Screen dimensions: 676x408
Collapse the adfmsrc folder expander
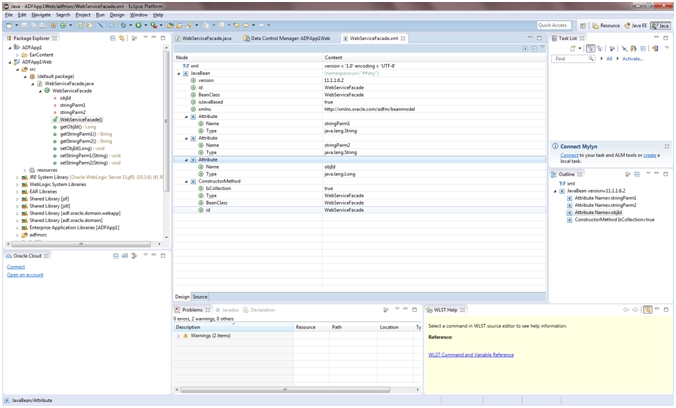point(17,235)
